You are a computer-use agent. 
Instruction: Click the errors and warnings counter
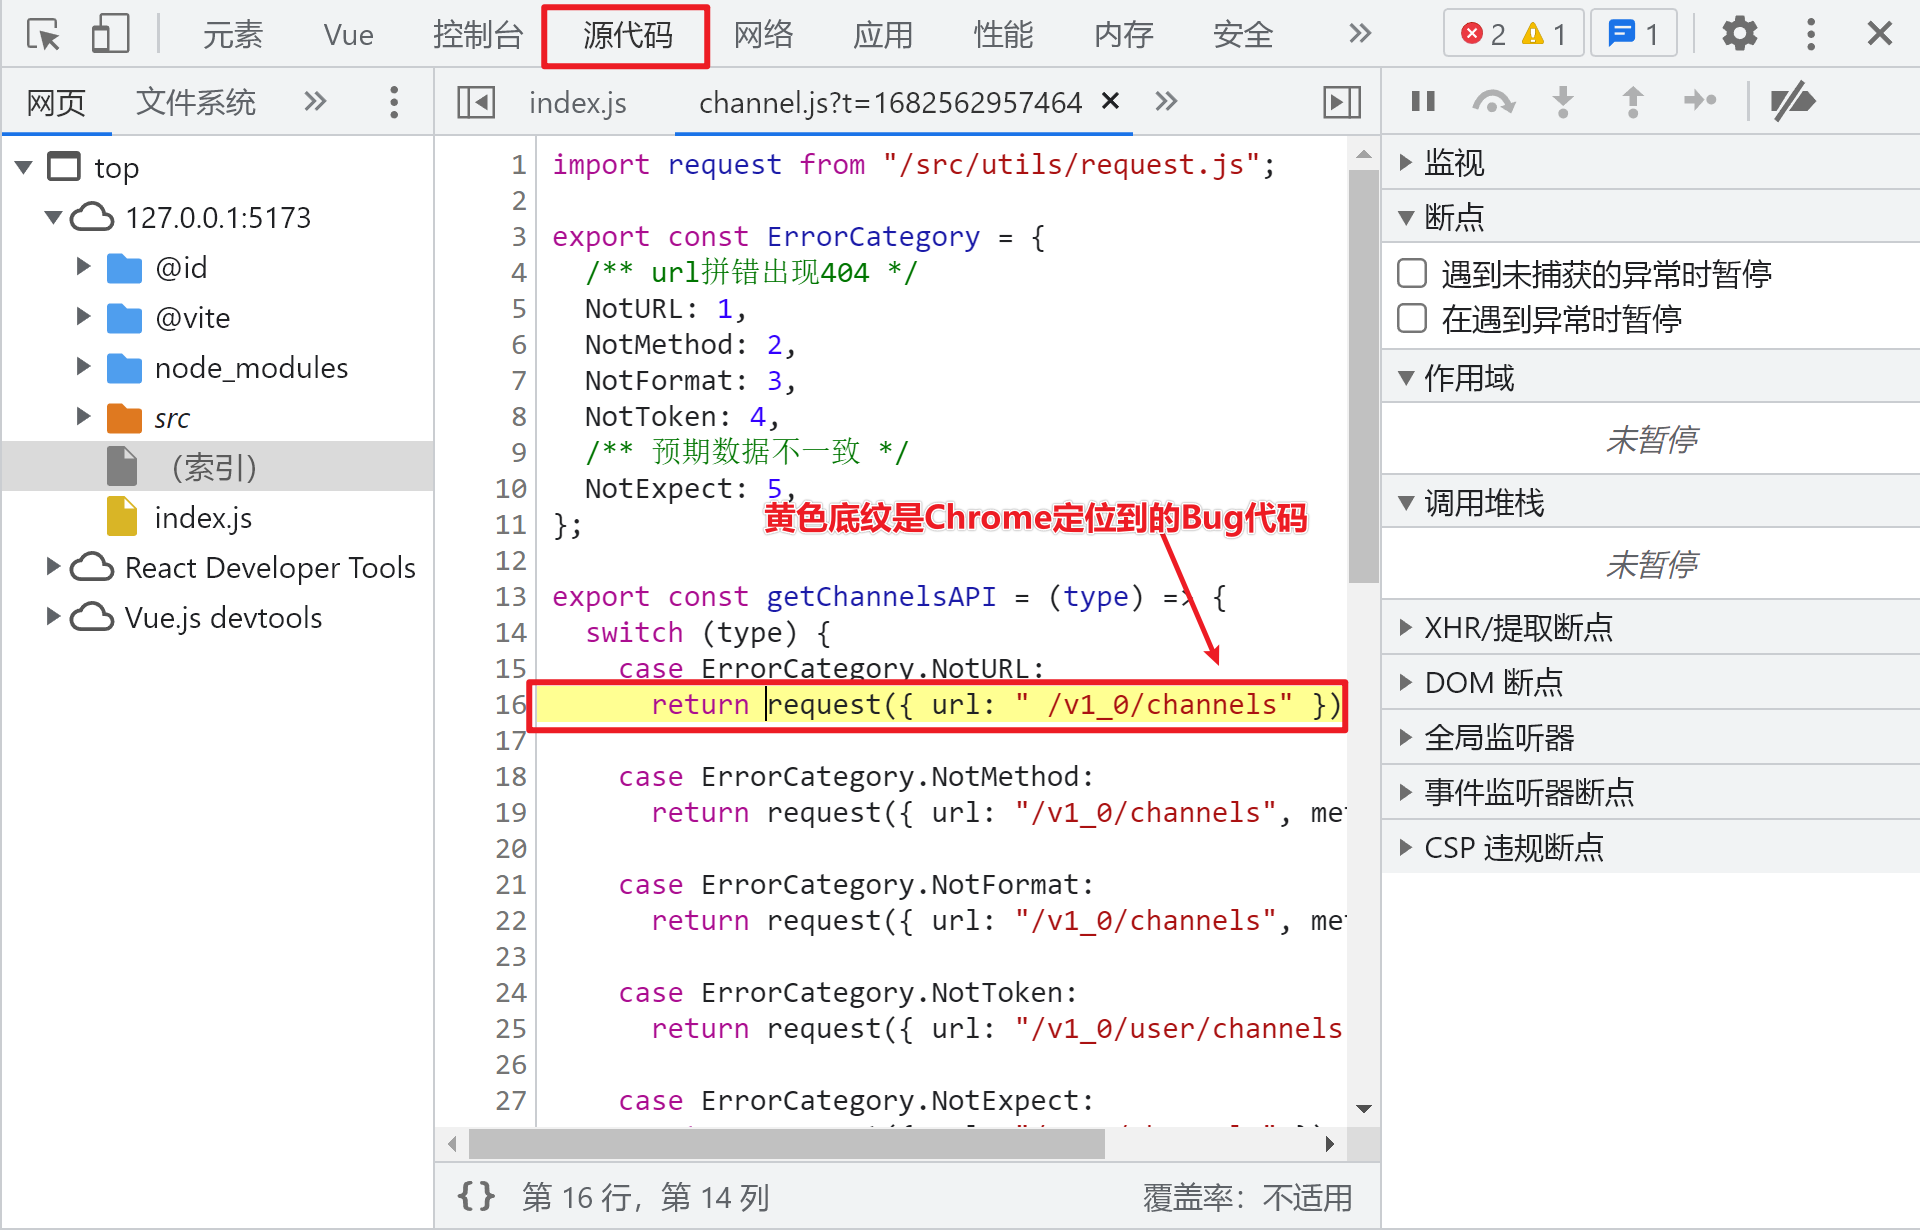(x=1513, y=34)
